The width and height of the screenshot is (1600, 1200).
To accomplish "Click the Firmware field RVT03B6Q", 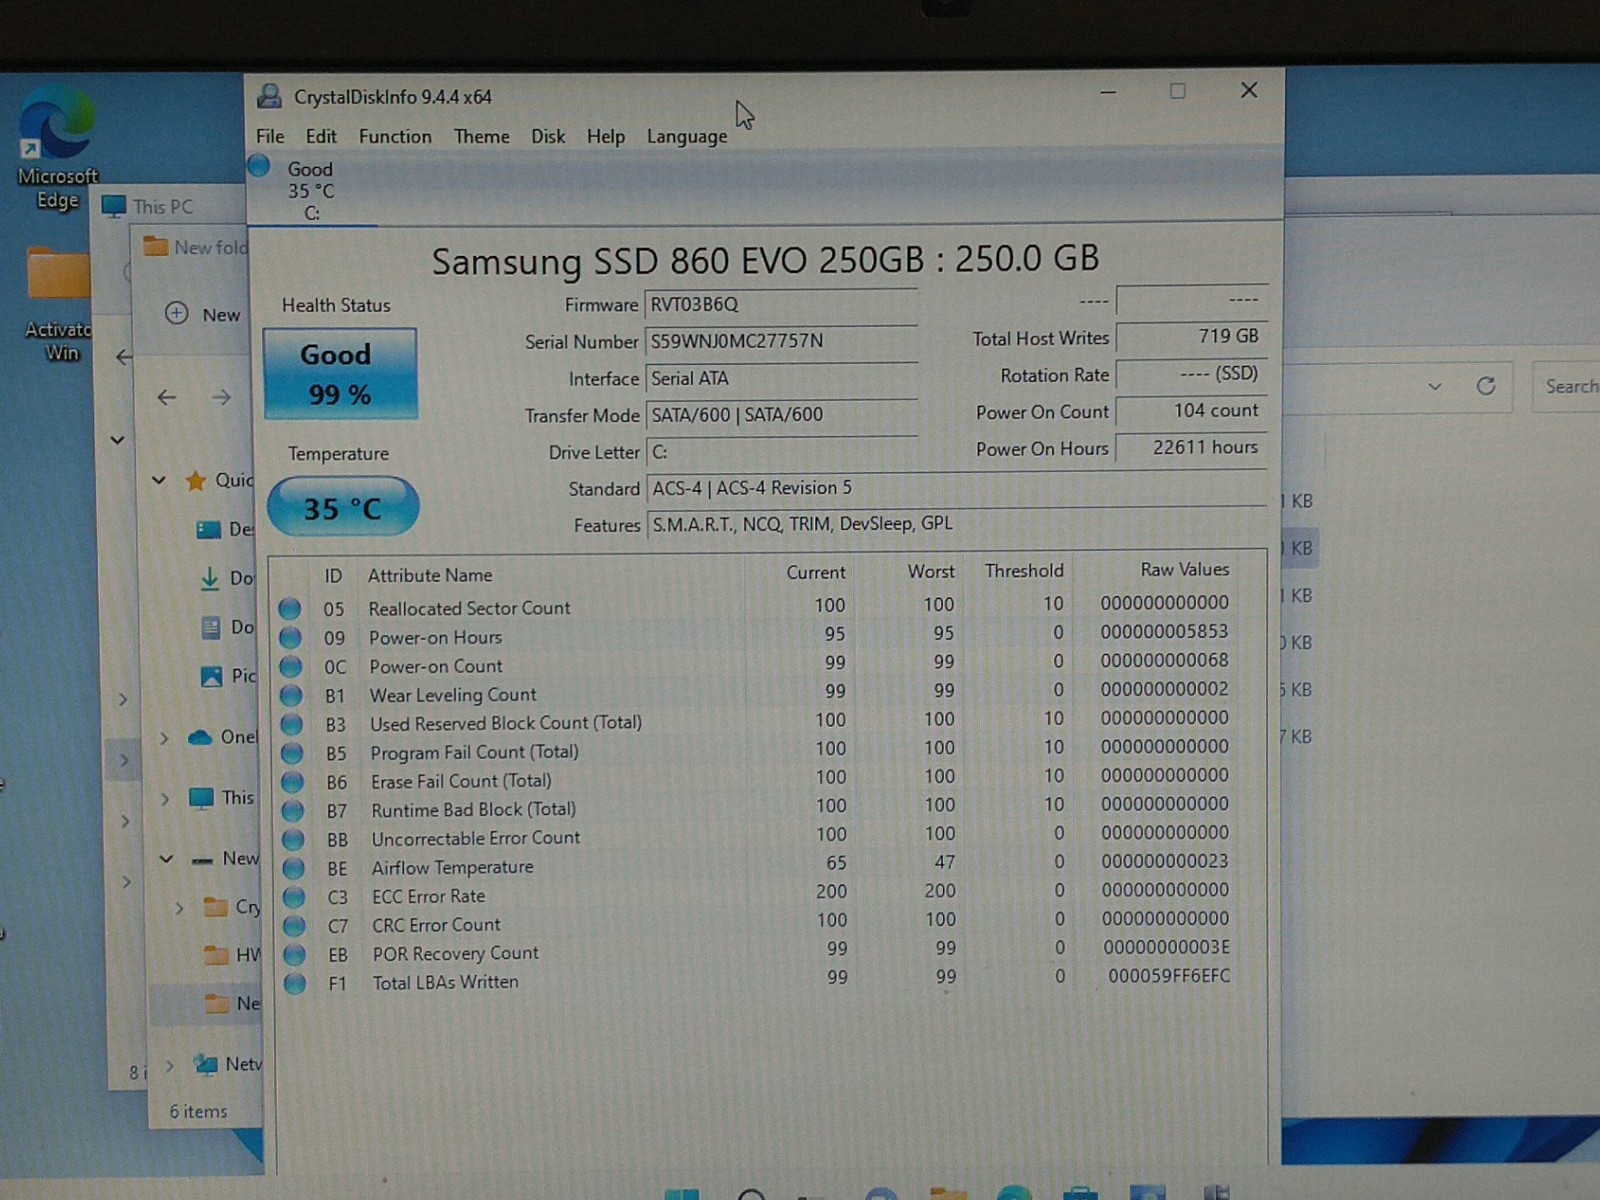I will [781, 305].
